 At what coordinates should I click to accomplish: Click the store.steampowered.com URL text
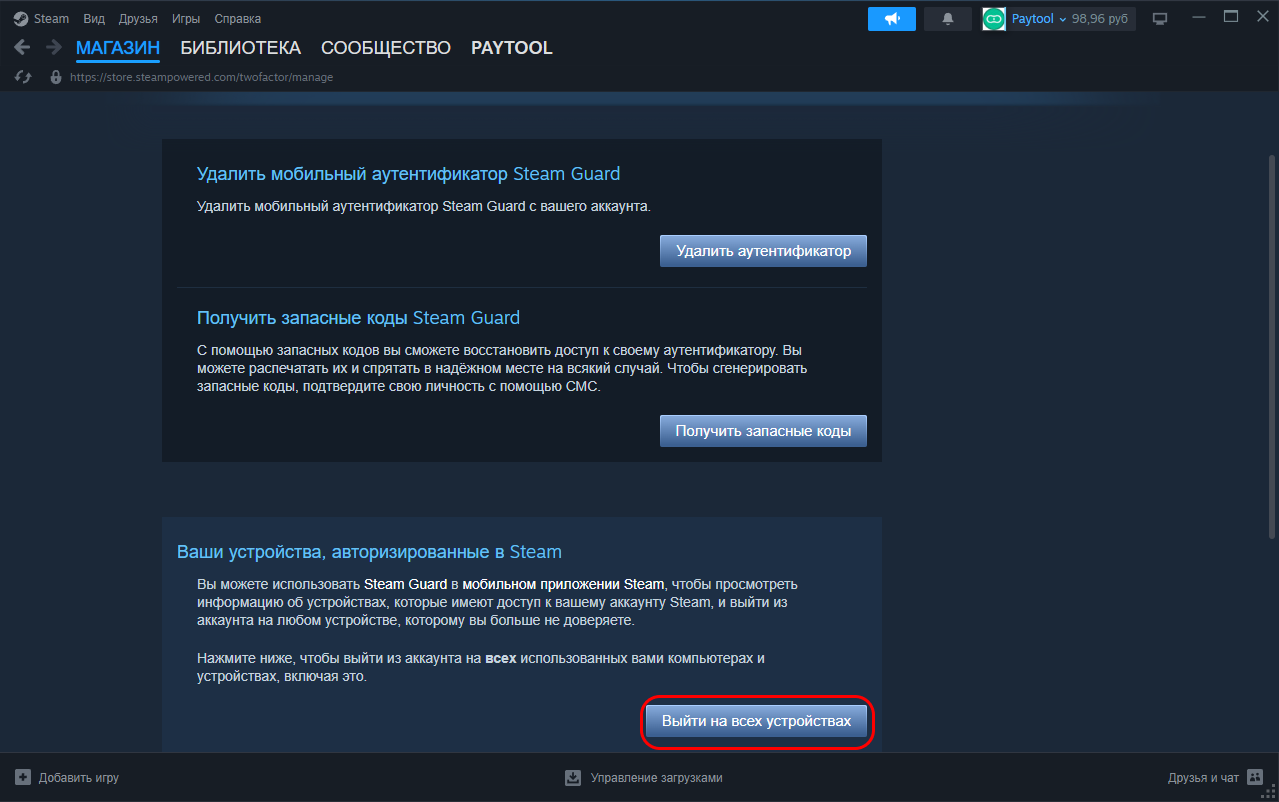[x=201, y=77]
